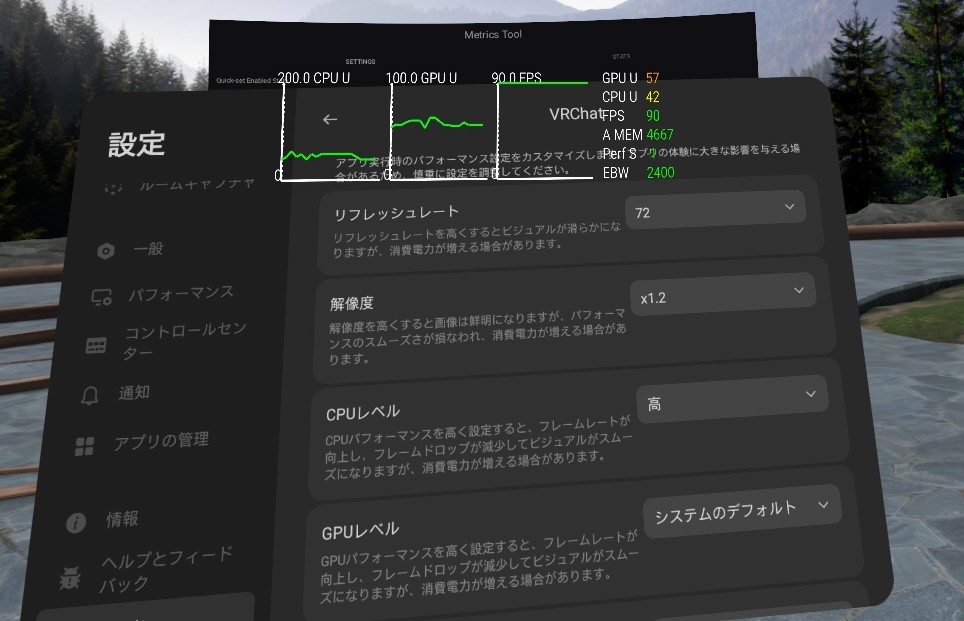Click the A MEM 4667 stat readout

[638, 135]
